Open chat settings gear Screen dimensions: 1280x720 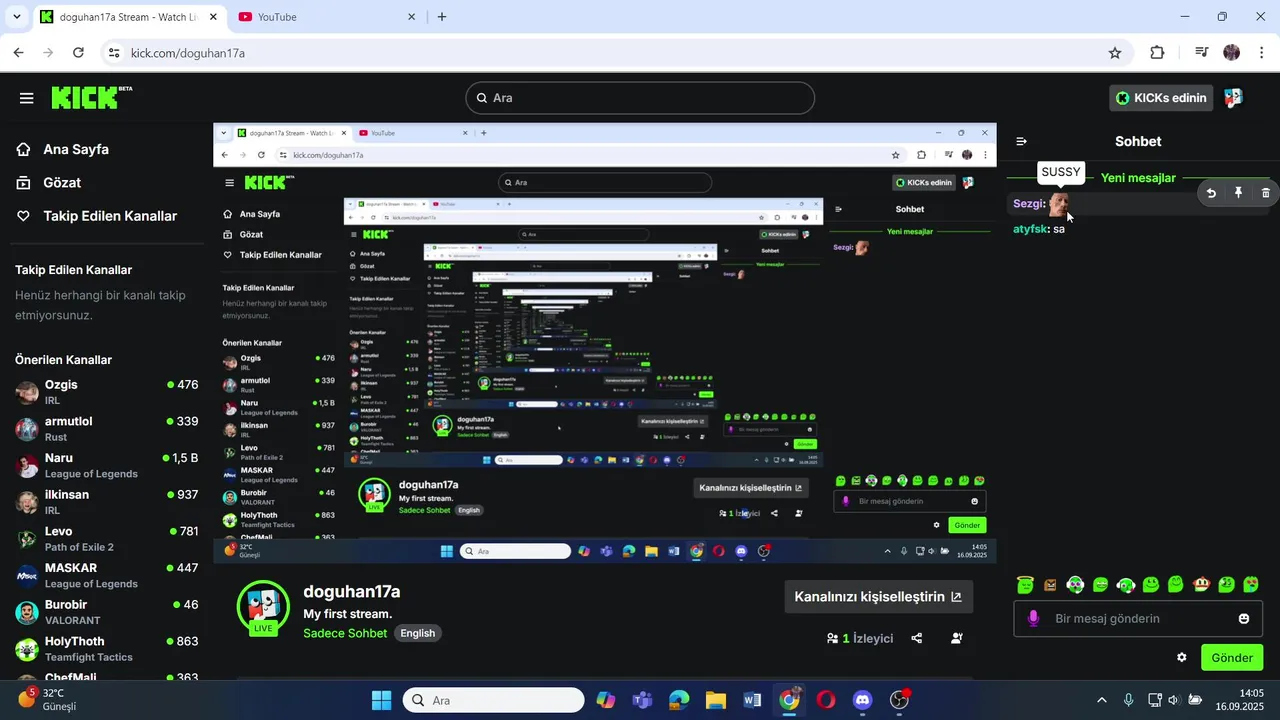point(1182,657)
